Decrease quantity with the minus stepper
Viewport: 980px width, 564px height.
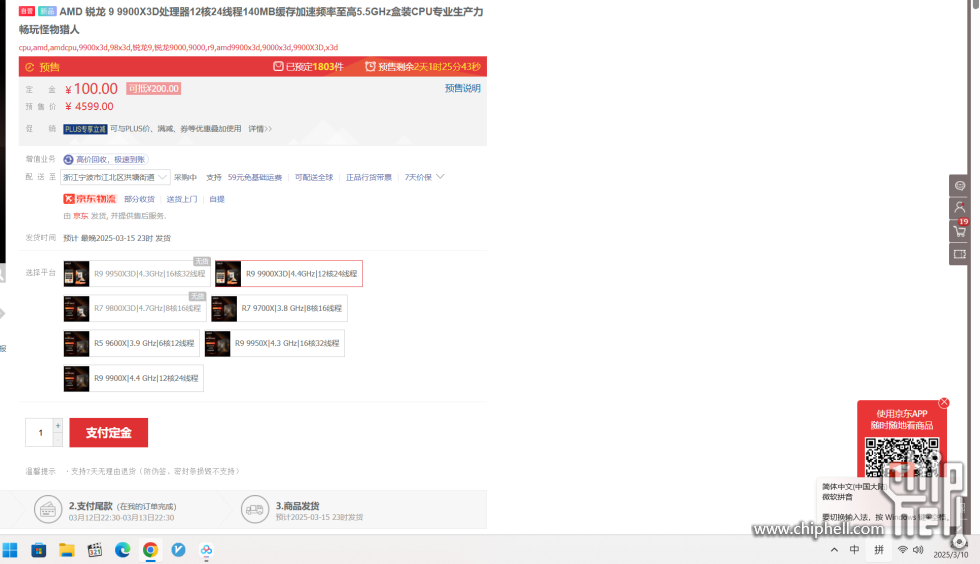[x=58, y=440]
